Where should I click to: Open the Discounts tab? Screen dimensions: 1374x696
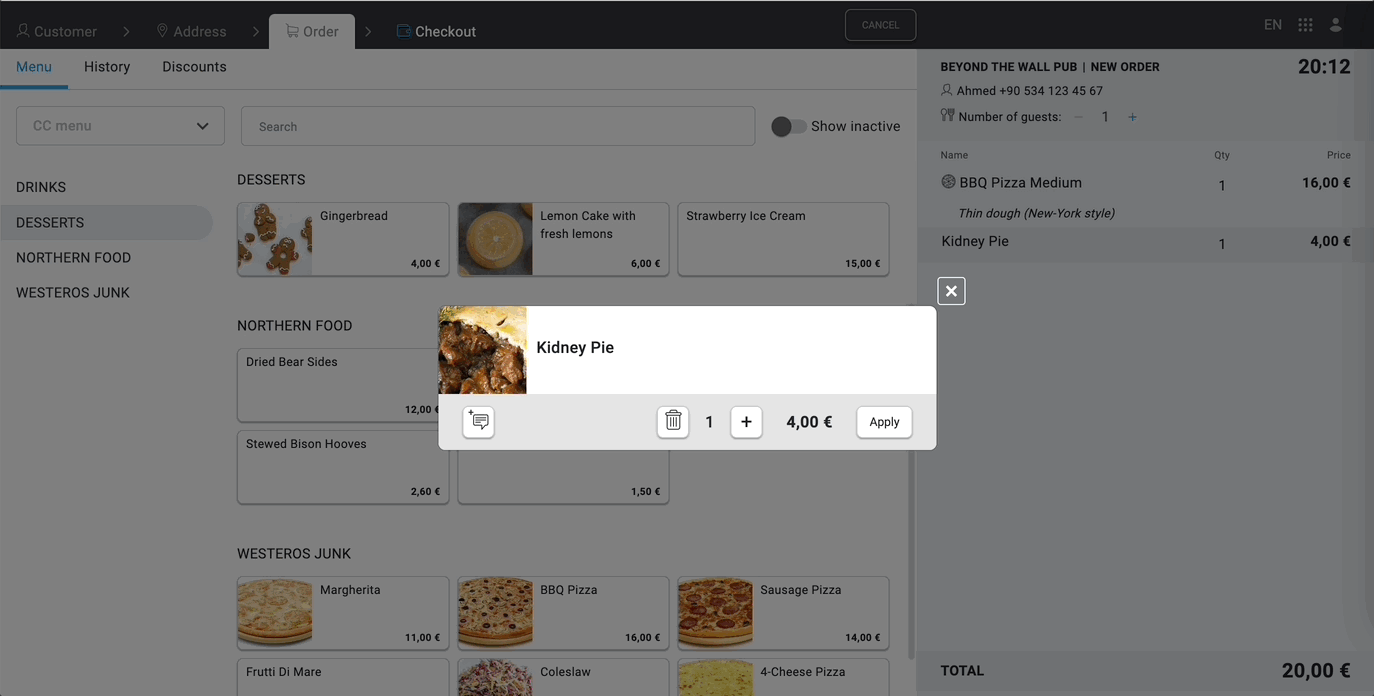point(194,67)
